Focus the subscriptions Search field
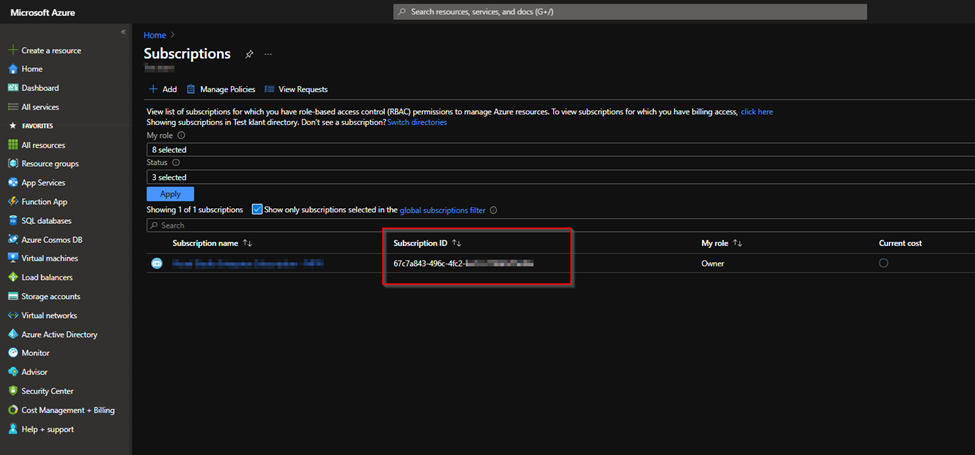 point(560,225)
